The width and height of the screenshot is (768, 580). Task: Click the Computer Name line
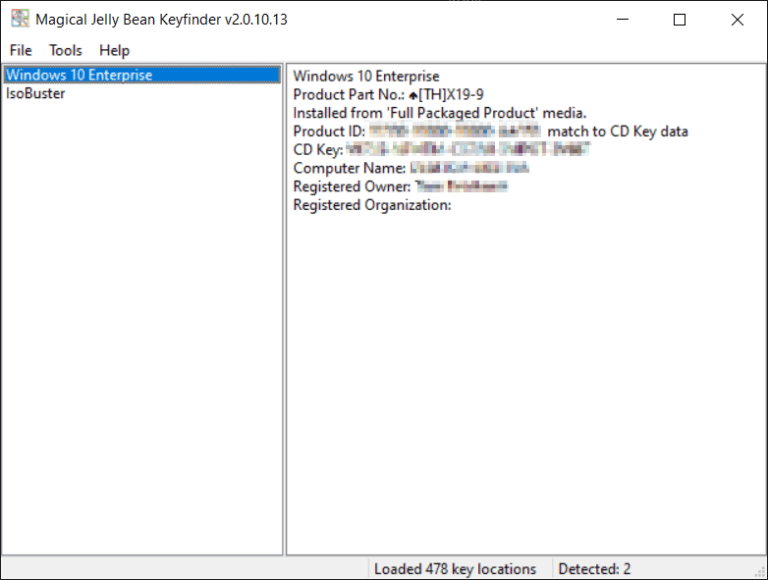click(410, 168)
